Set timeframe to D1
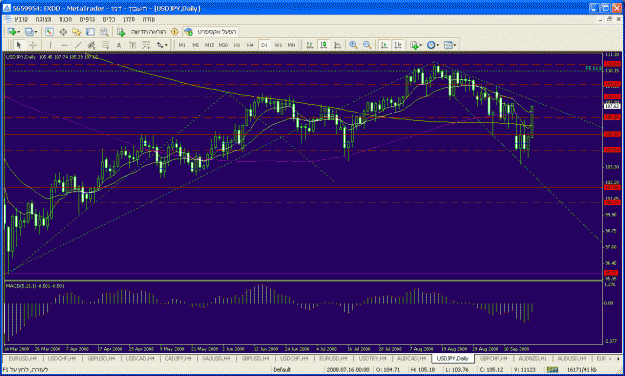This screenshot has width=625, height=376. pyautogui.click(x=264, y=45)
